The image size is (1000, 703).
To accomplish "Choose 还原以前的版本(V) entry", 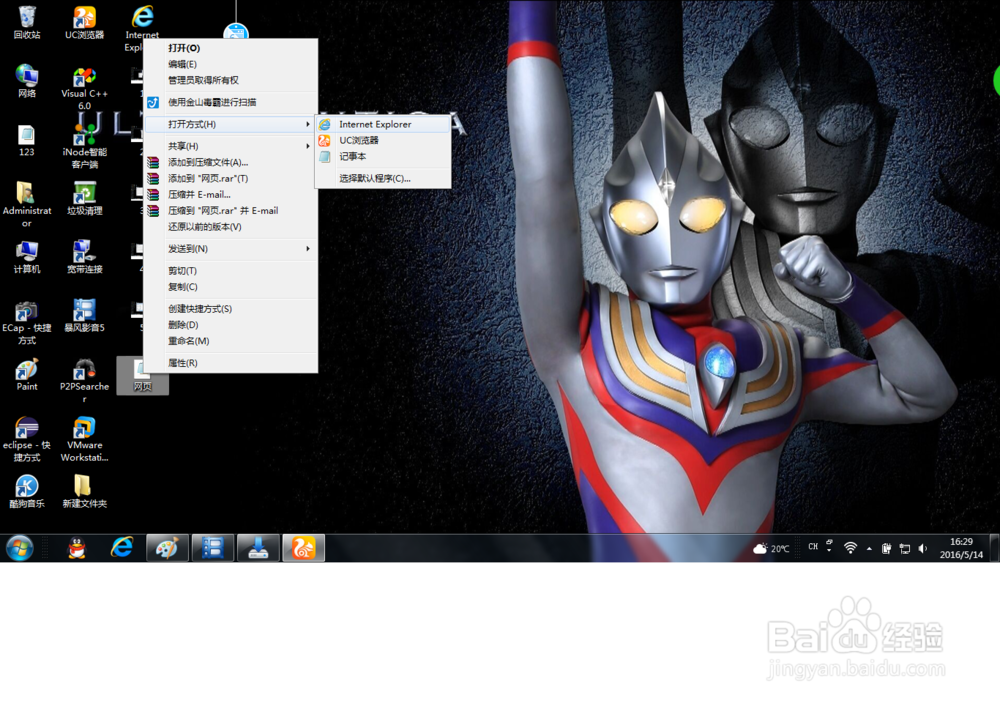I will (x=231, y=226).
